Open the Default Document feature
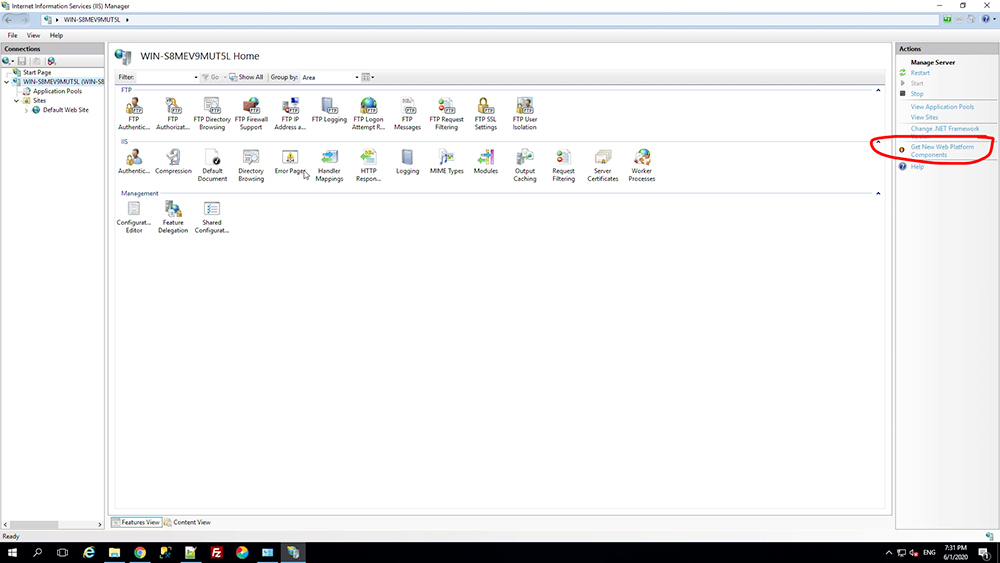1000x563 pixels. [x=212, y=165]
